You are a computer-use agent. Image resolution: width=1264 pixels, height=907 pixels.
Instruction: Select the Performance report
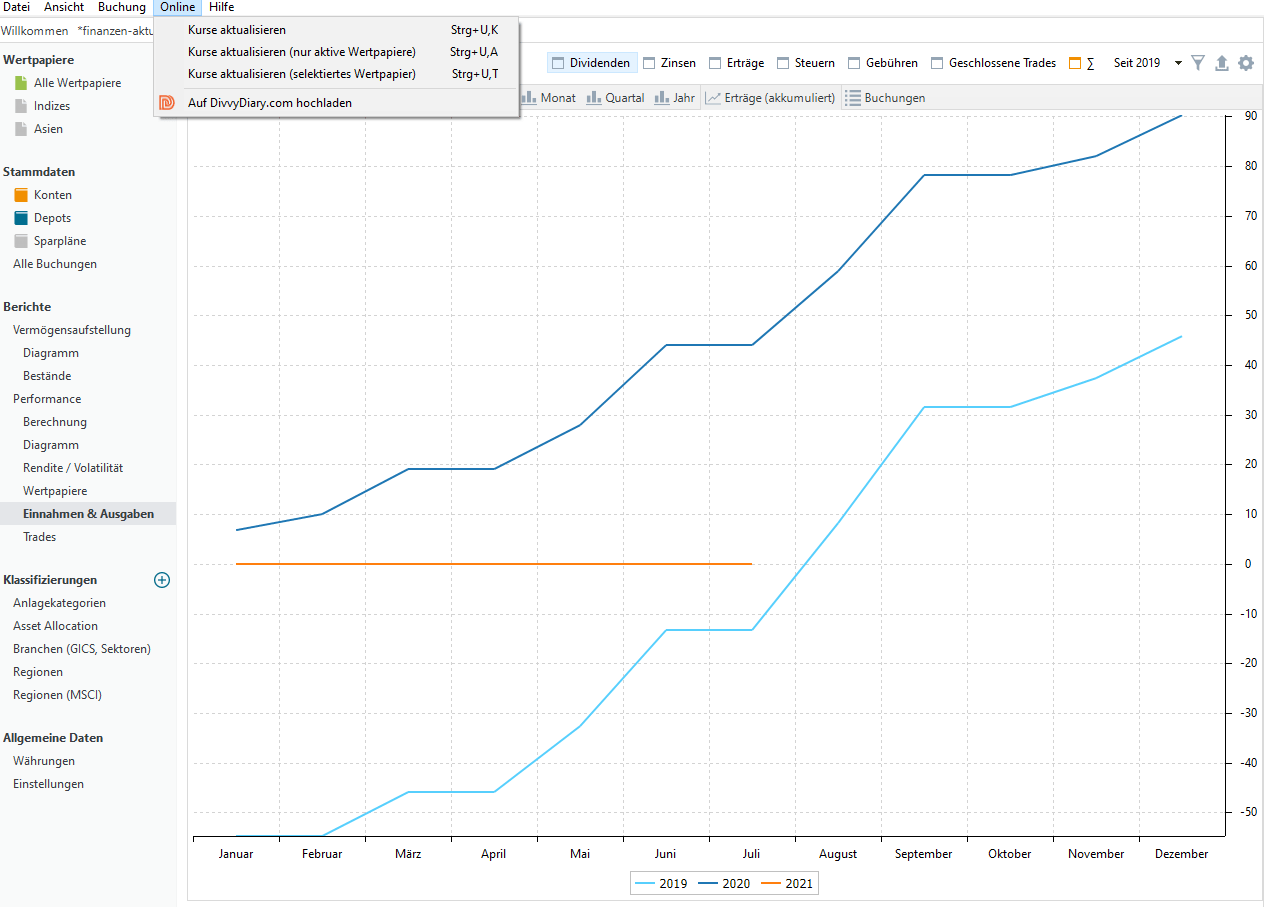(x=47, y=399)
